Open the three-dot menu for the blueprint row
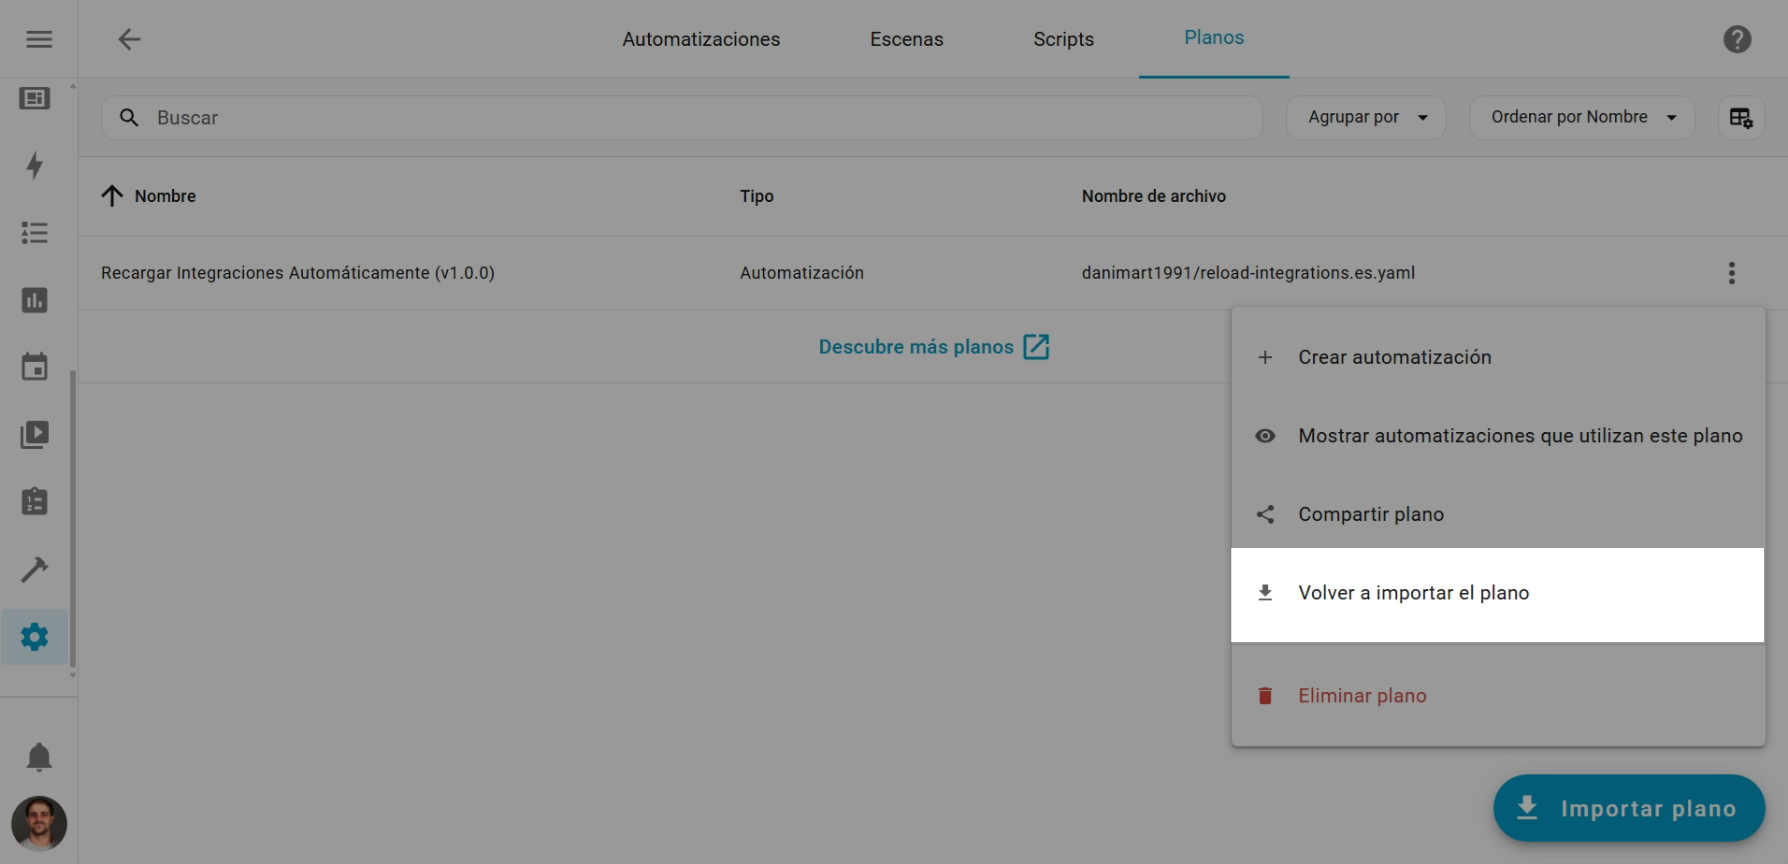The height and width of the screenshot is (864, 1788). [x=1731, y=273]
